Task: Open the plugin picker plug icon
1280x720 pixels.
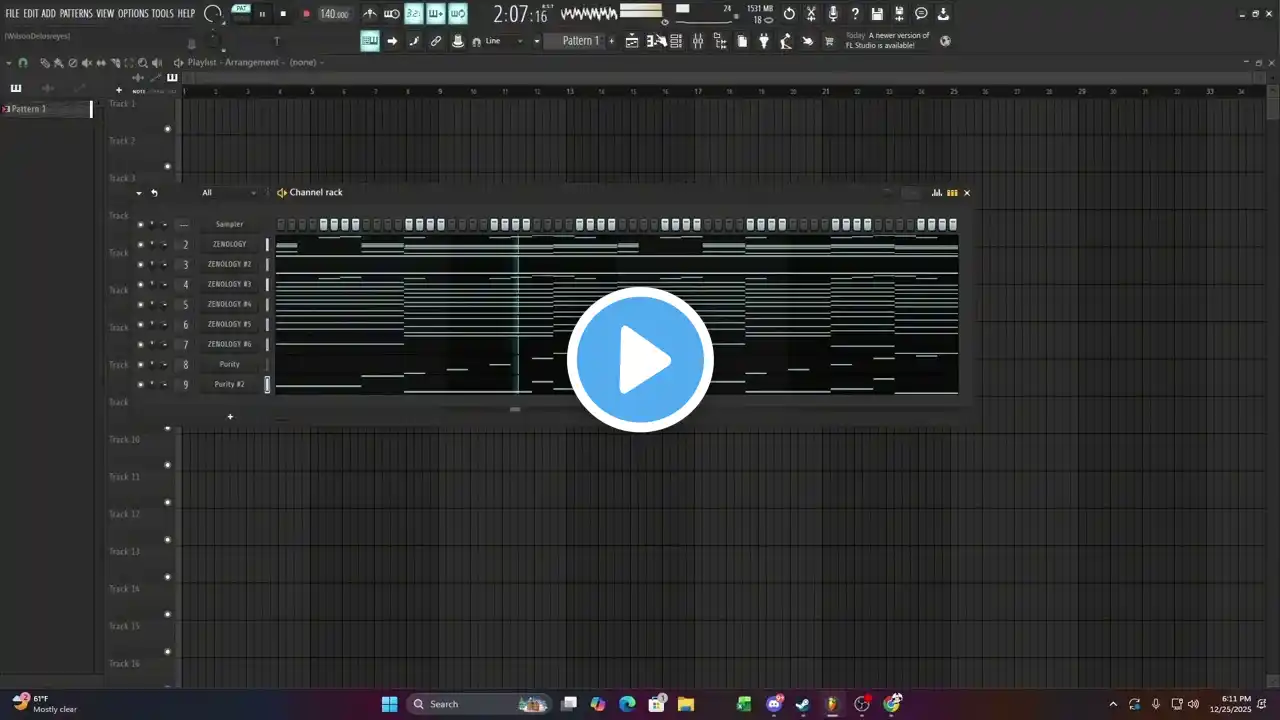Action: click(x=764, y=41)
